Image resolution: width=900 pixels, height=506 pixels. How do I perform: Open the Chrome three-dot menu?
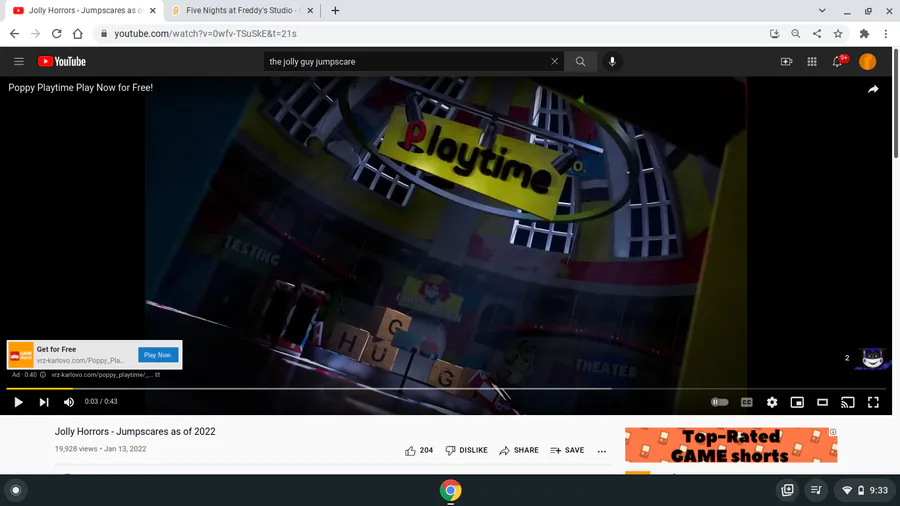coord(886,34)
